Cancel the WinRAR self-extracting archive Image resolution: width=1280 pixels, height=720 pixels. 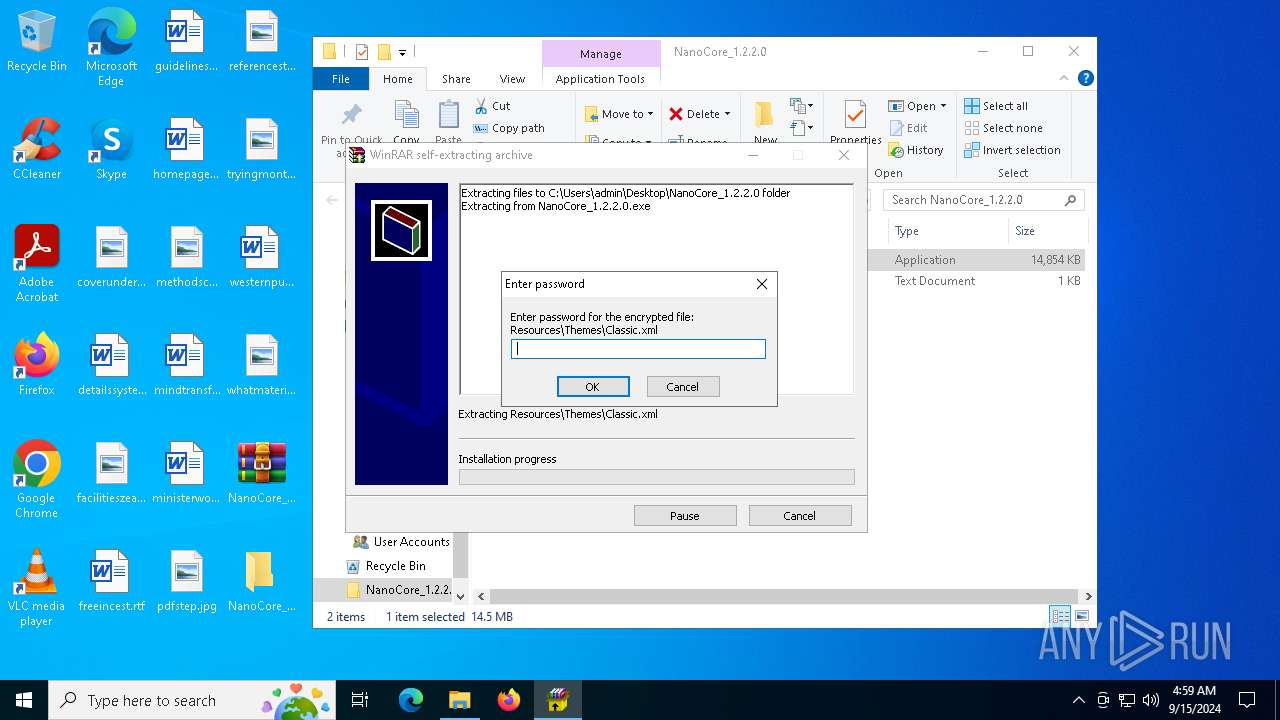pyautogui.click(x=800, y=516)
